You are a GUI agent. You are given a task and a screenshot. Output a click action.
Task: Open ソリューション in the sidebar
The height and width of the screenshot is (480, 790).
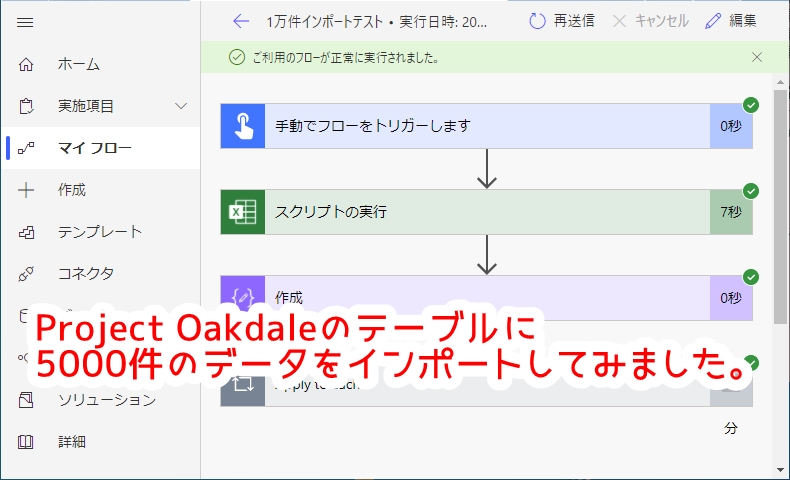107,400
